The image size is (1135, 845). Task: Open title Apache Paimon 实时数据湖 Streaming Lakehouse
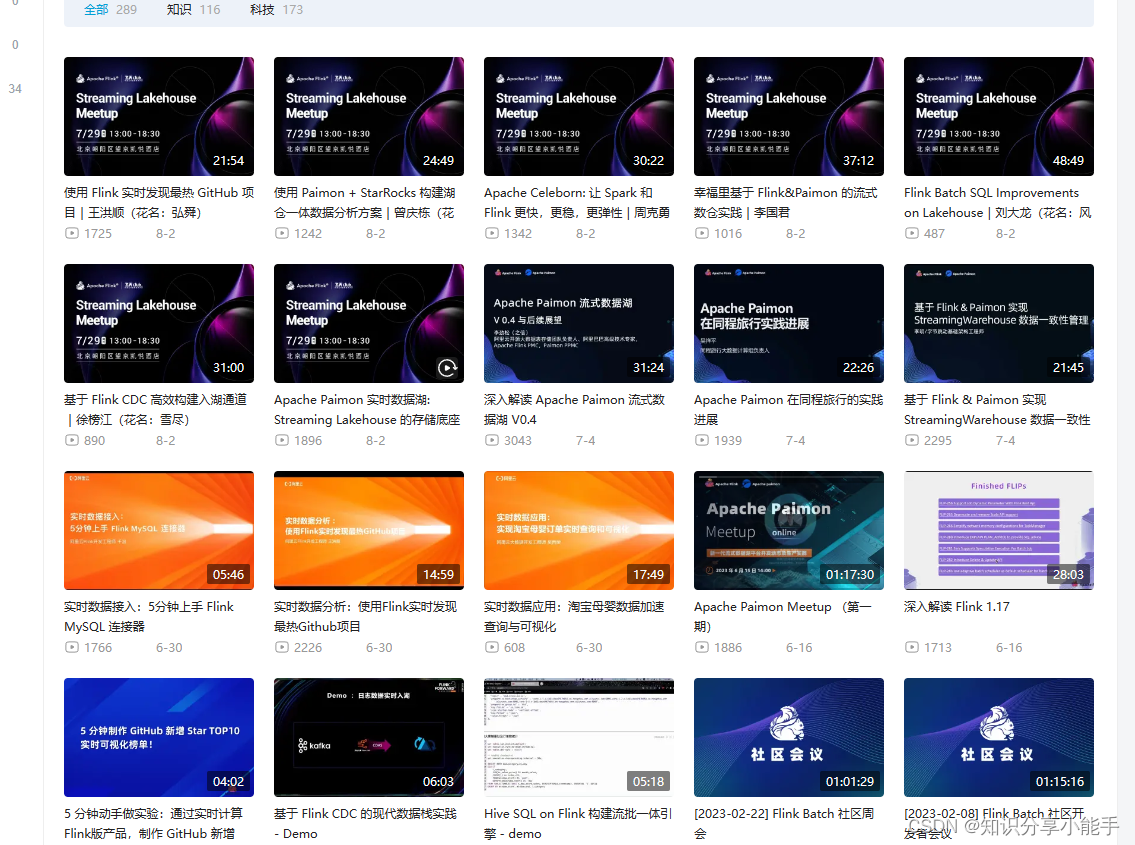pos(367,410)
